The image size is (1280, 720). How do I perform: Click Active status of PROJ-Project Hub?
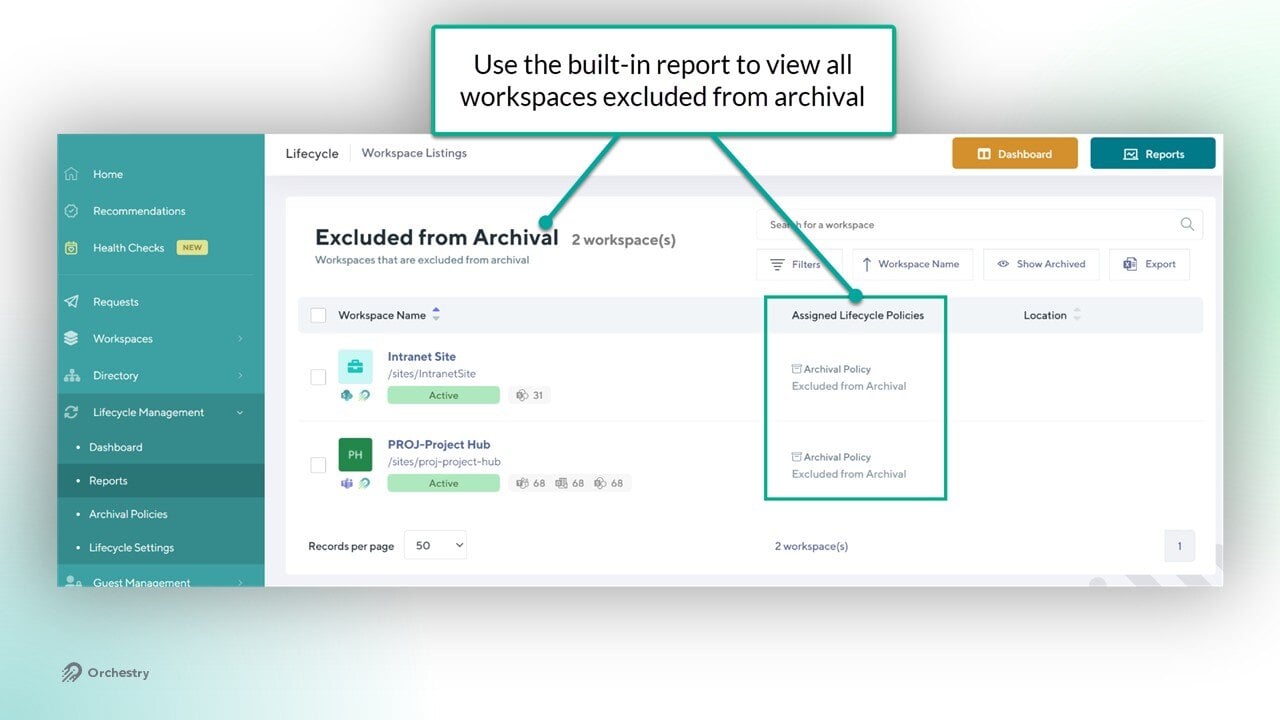(x=443, y=483)
